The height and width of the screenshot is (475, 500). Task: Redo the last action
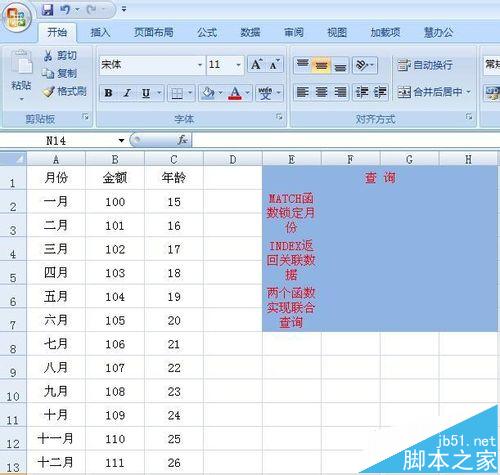(x=91, y=10)
